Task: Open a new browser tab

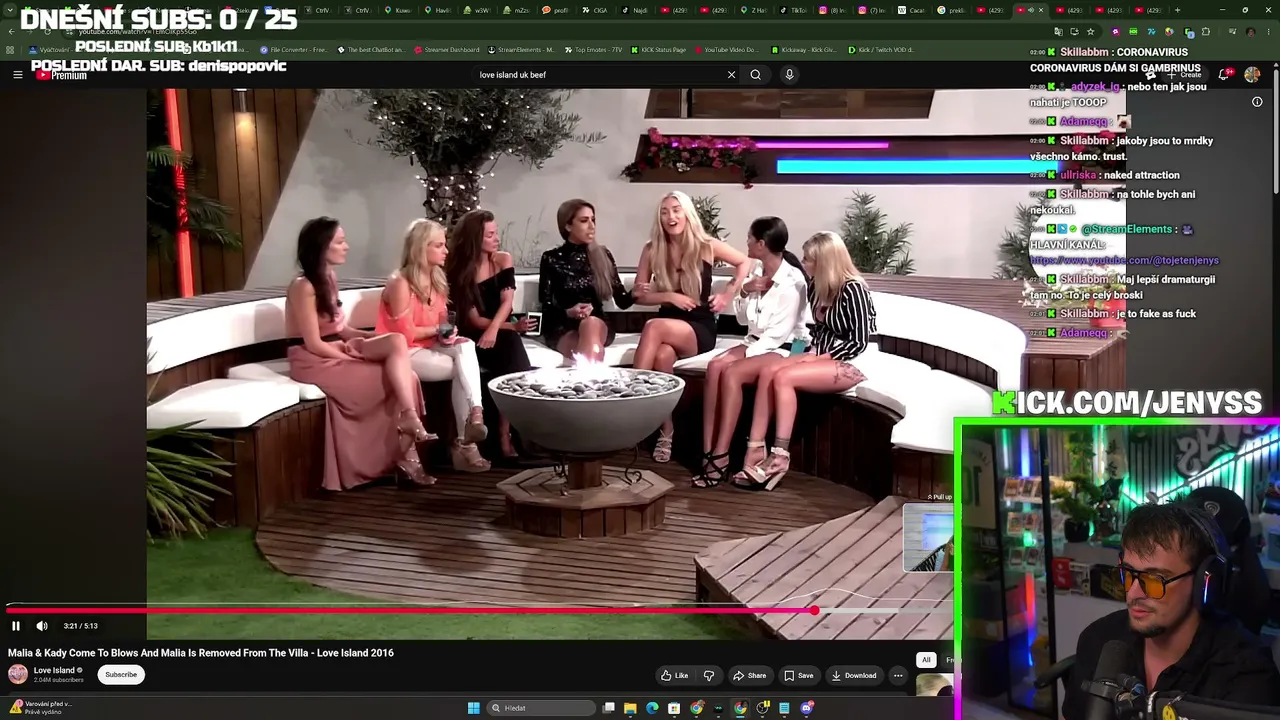Action: (1177, 10)
